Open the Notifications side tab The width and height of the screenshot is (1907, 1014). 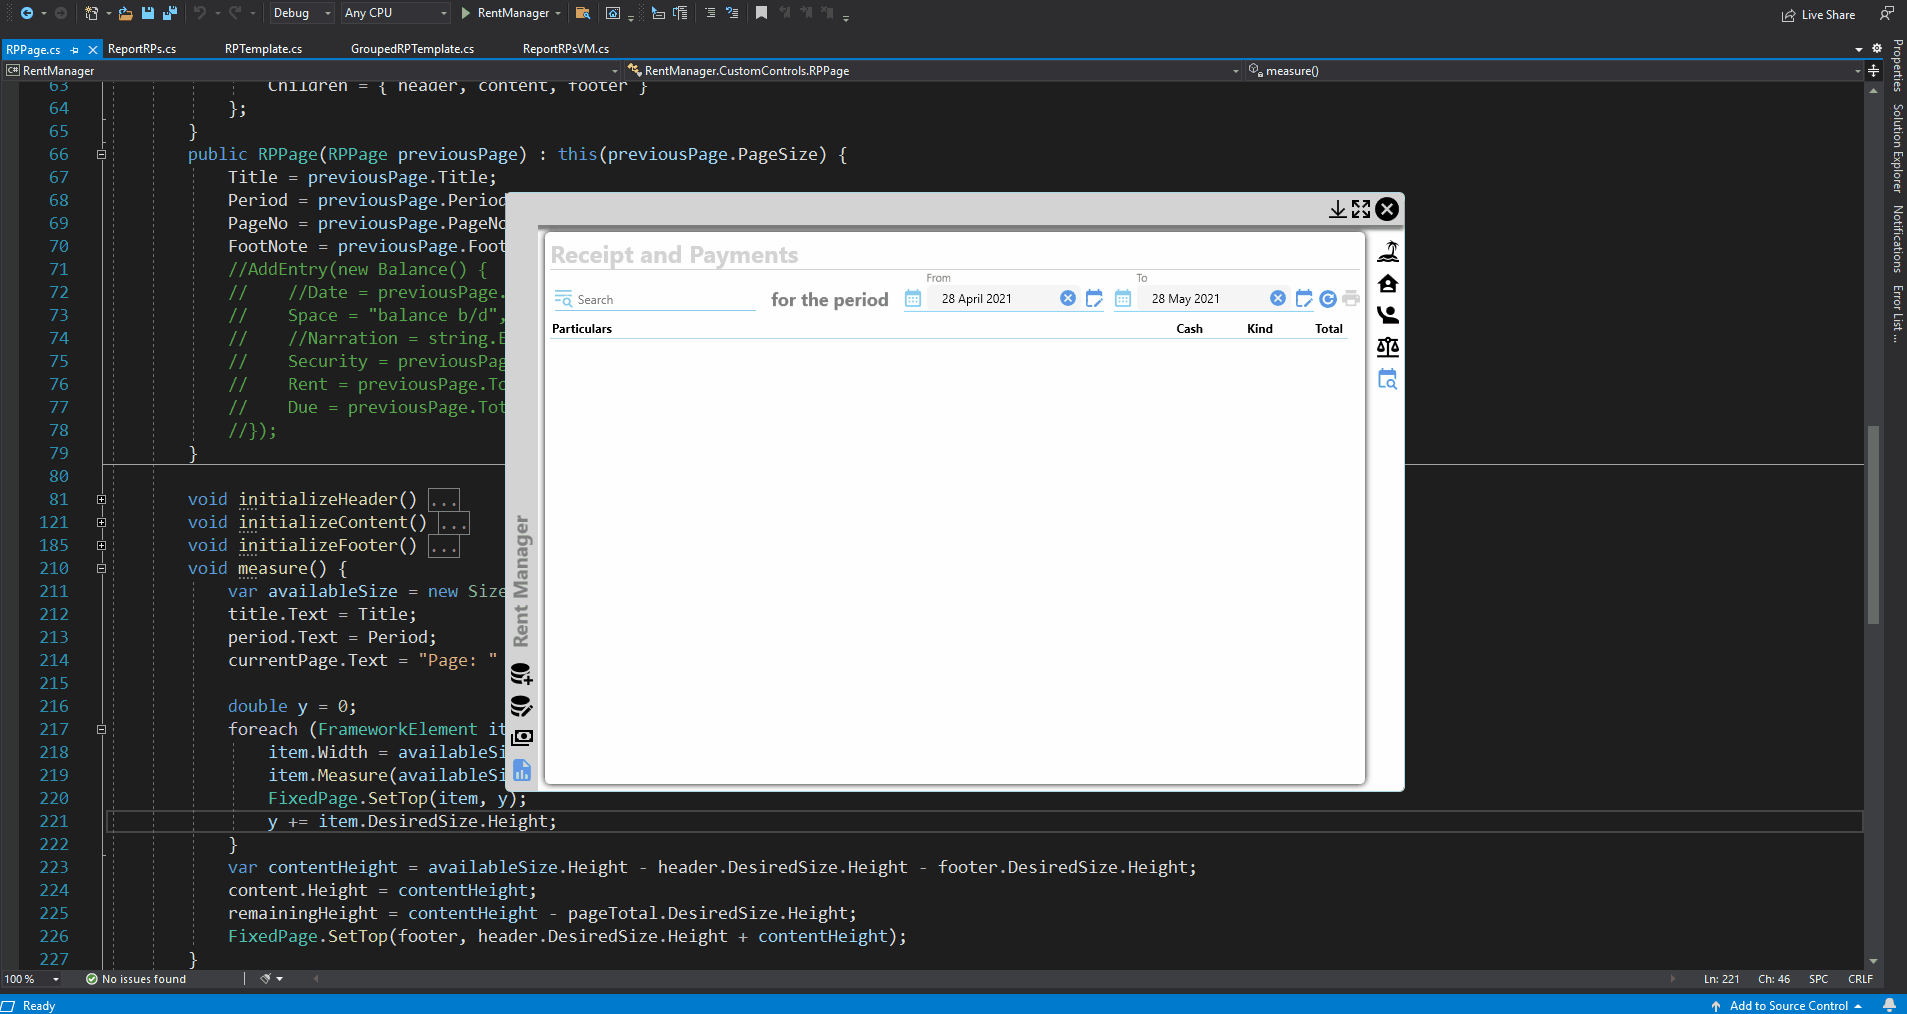tap(1897, 239)
